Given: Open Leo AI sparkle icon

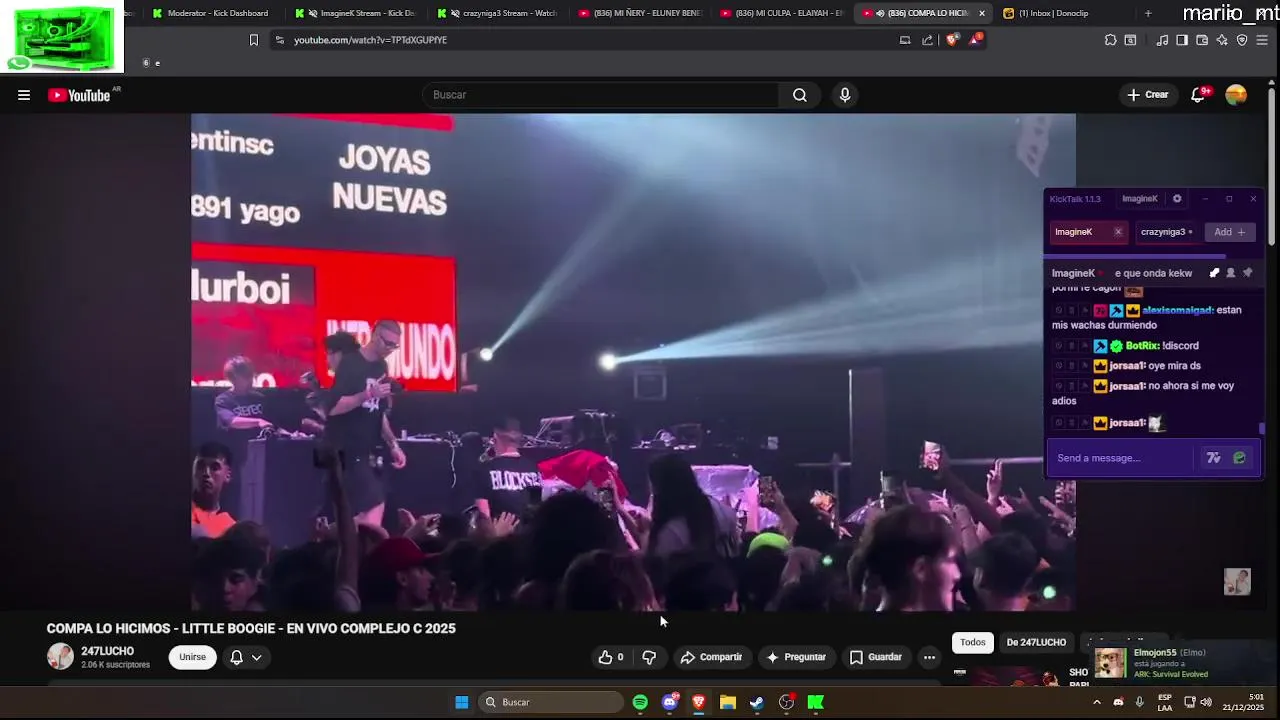Looking at the screenshot, I should [x=1222, y=40].
